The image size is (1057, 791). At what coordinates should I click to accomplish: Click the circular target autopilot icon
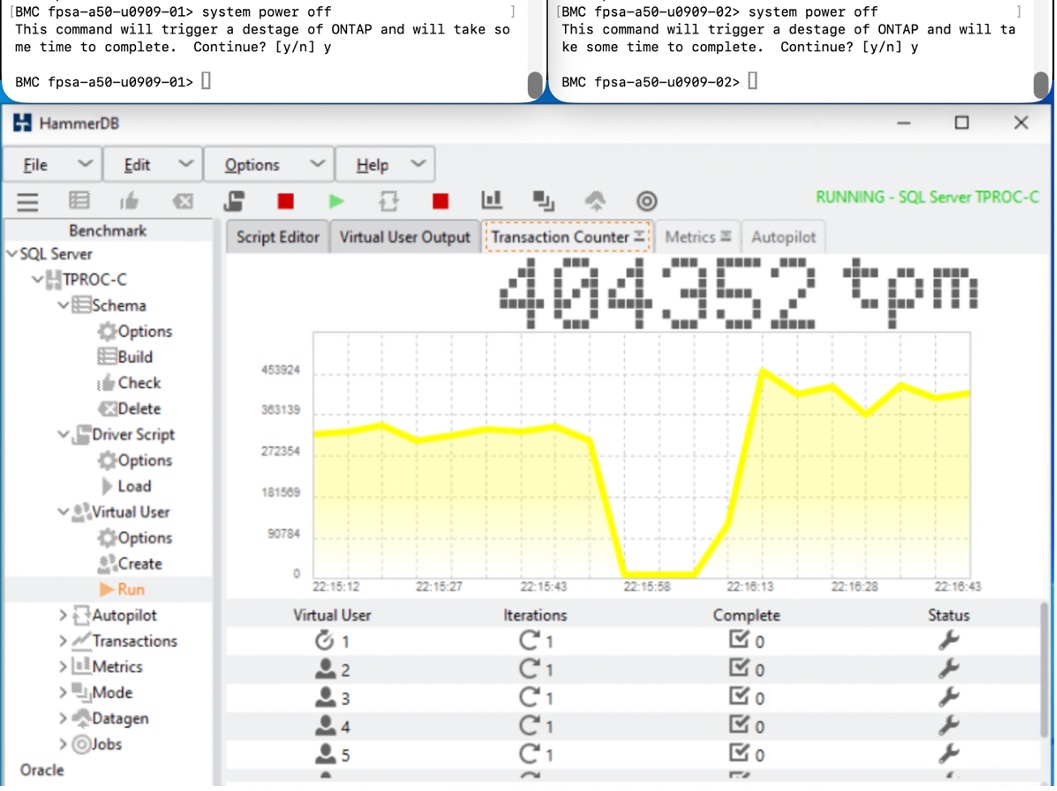point(646,201)
